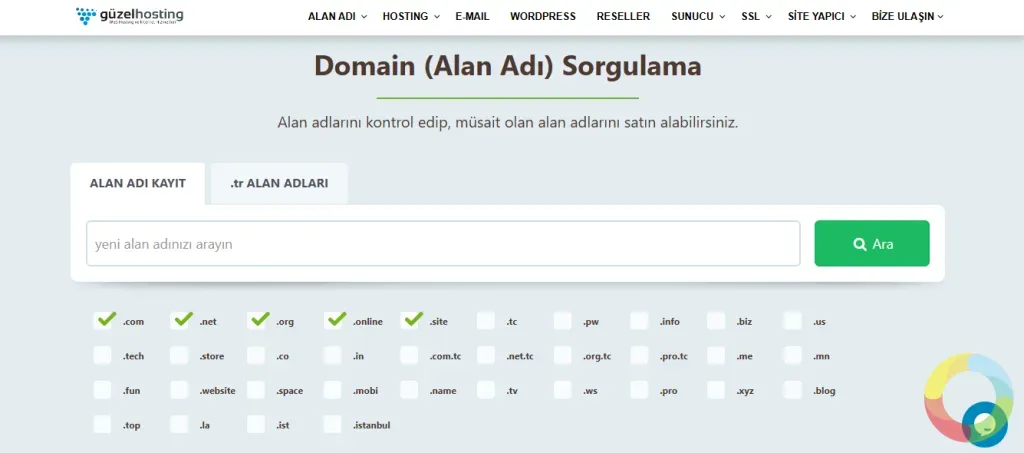Enable the .website extension checkbox

tap(180, 390)
